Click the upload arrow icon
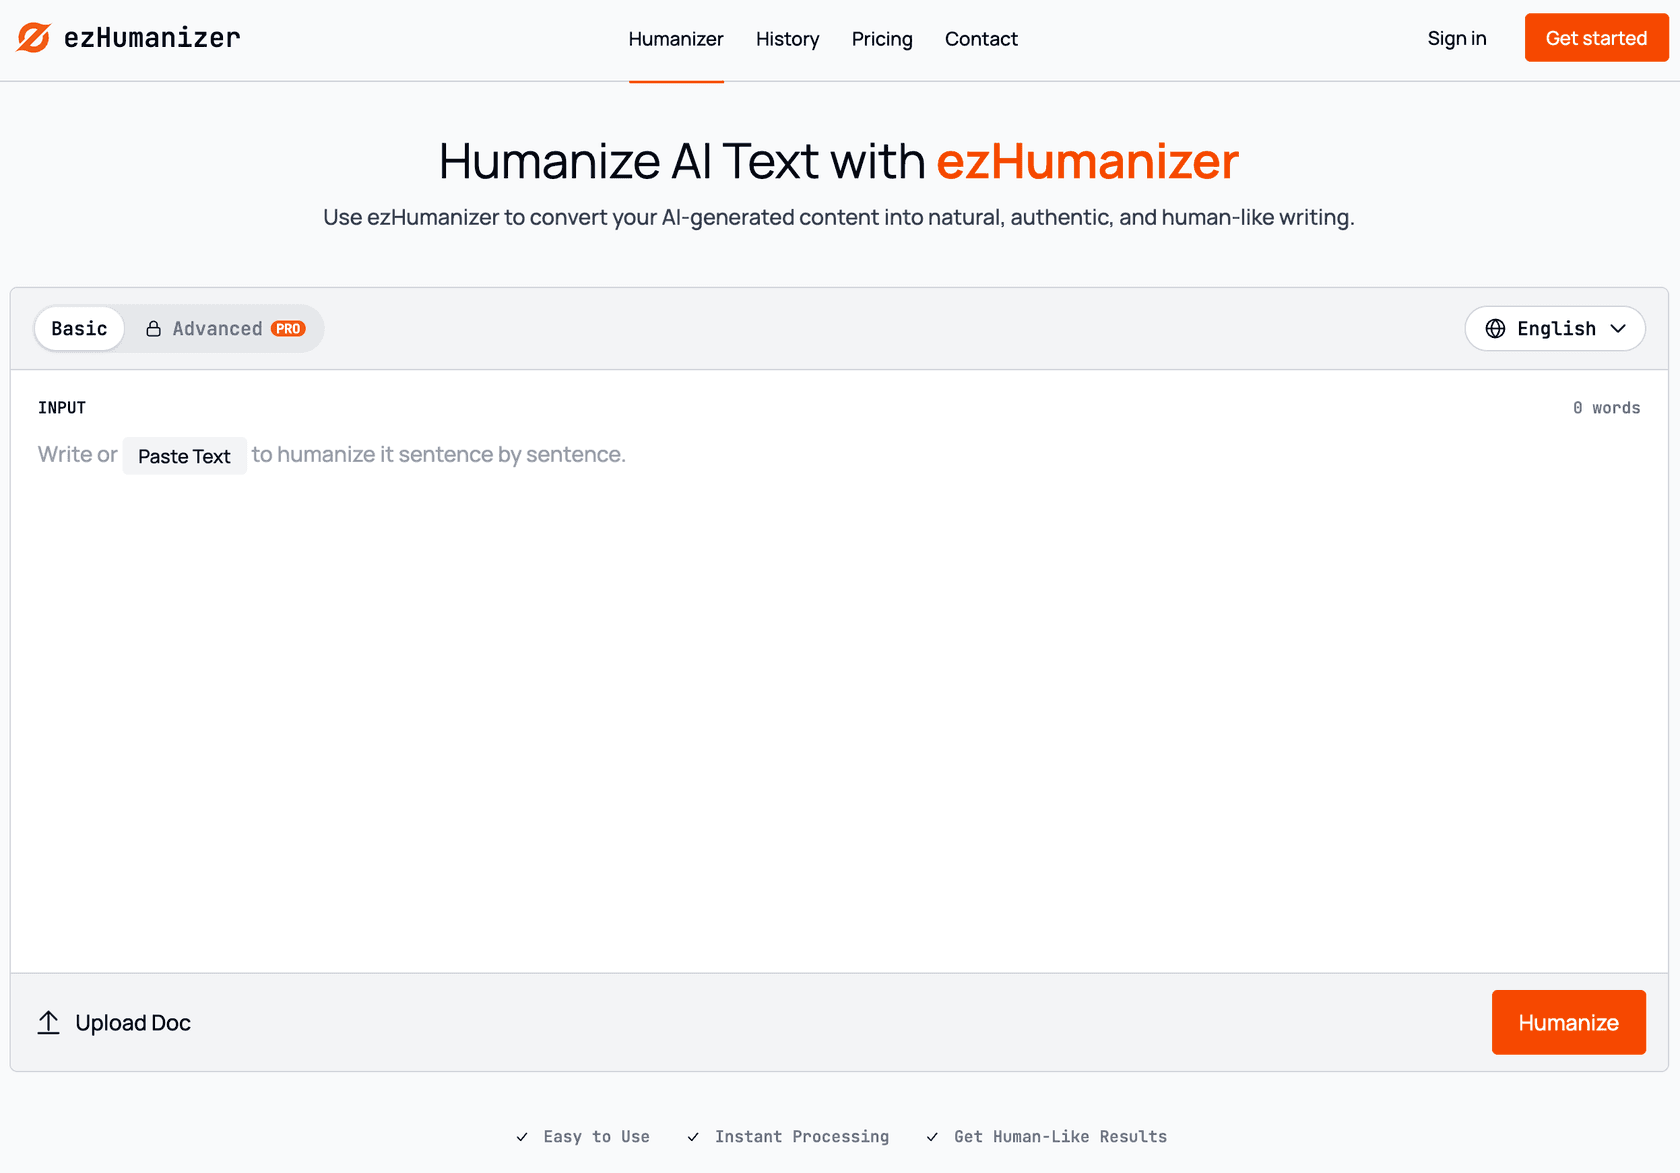The height and width of the screenshot is (1173, 1680). (49, 1023)
